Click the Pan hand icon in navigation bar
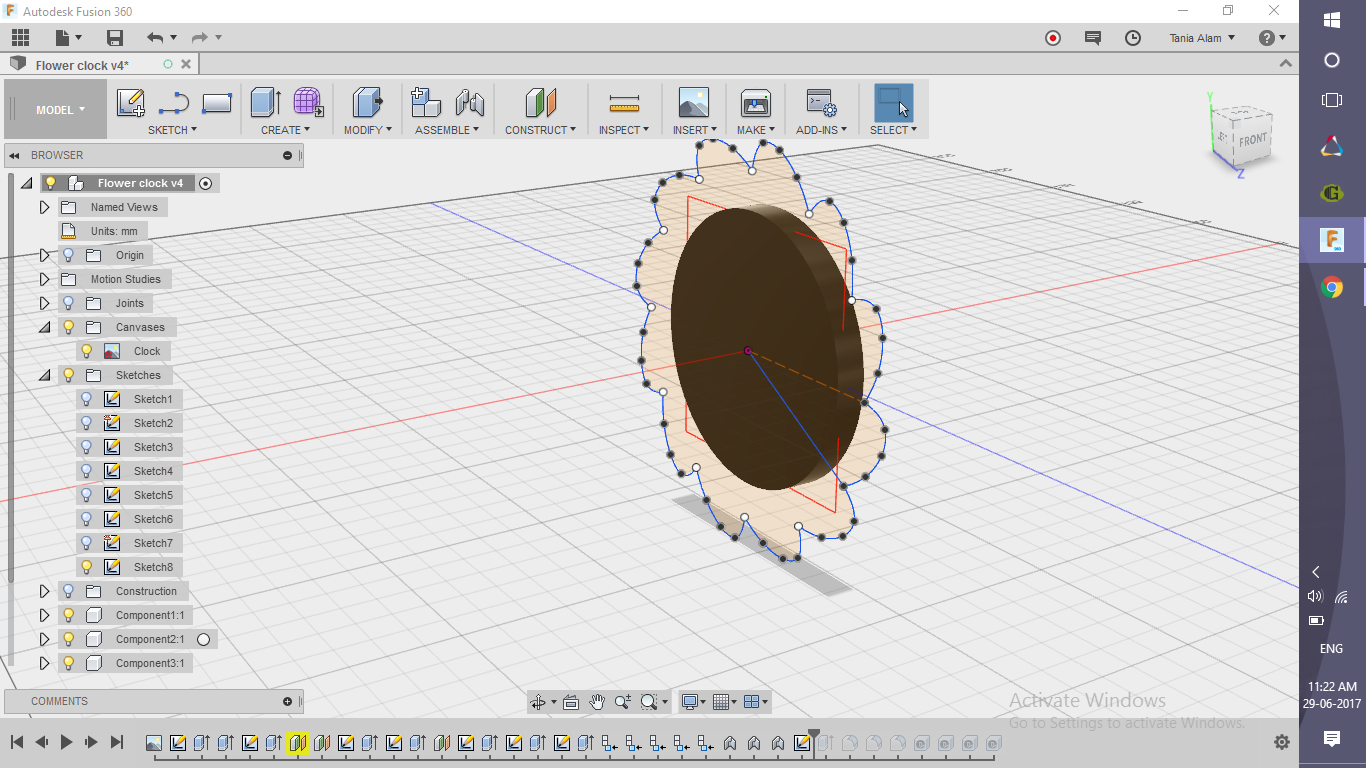This screenshot has width=1366, height=768. coord(597,702)
